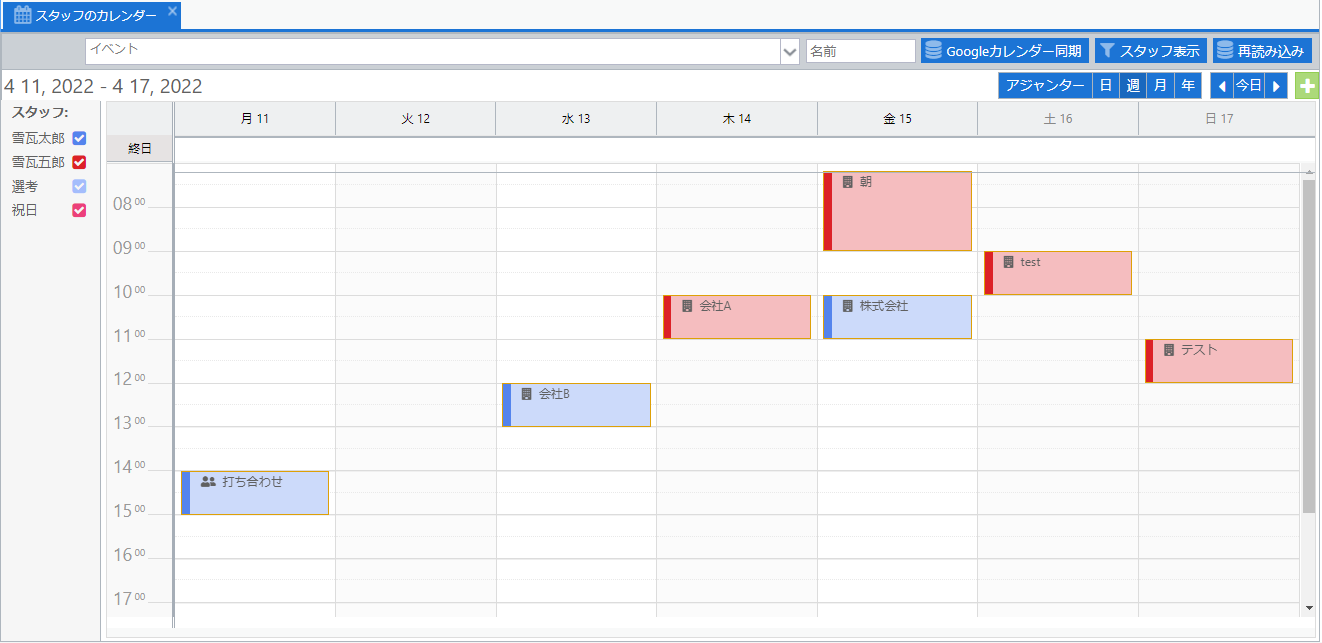Click the 水 13 day header

(576, 119)
